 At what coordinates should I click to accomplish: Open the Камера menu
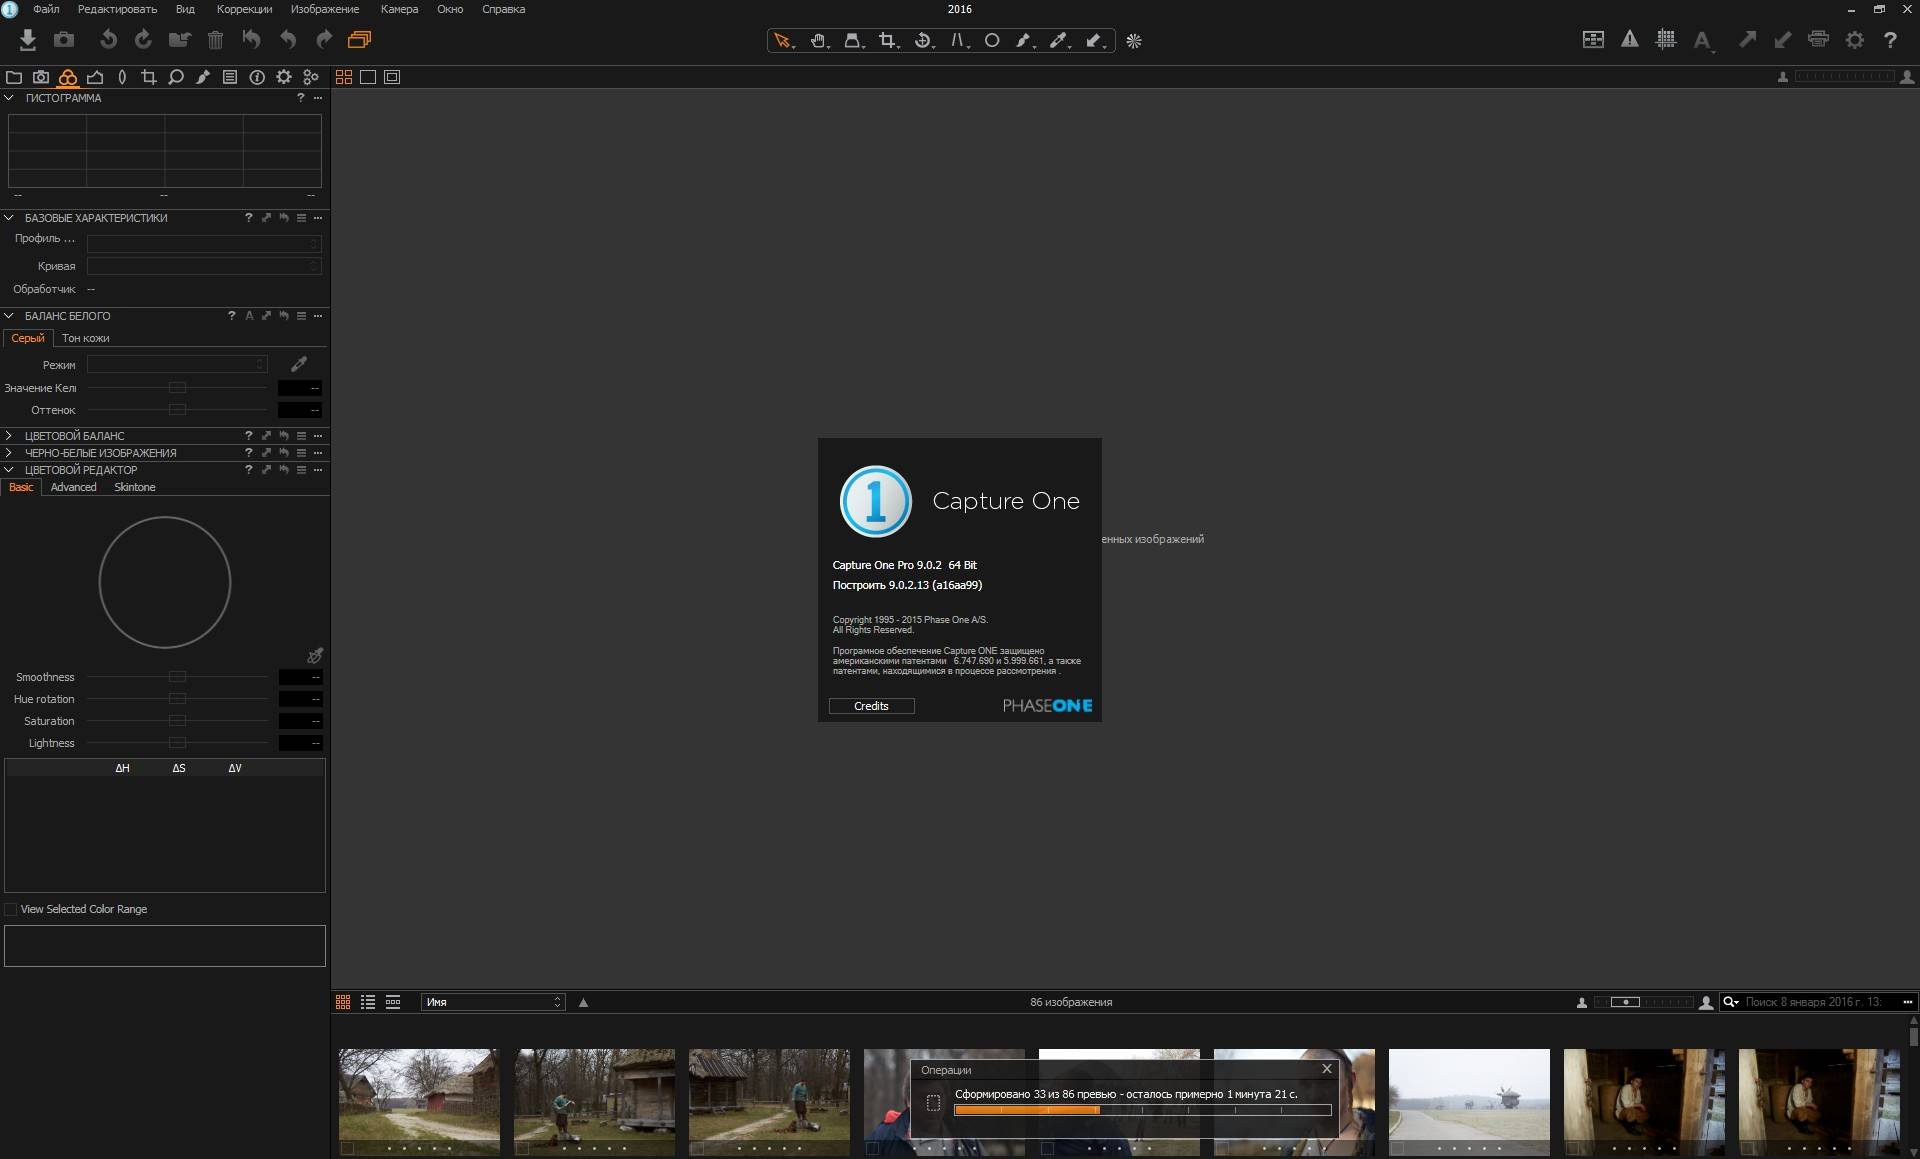(399, 9)
